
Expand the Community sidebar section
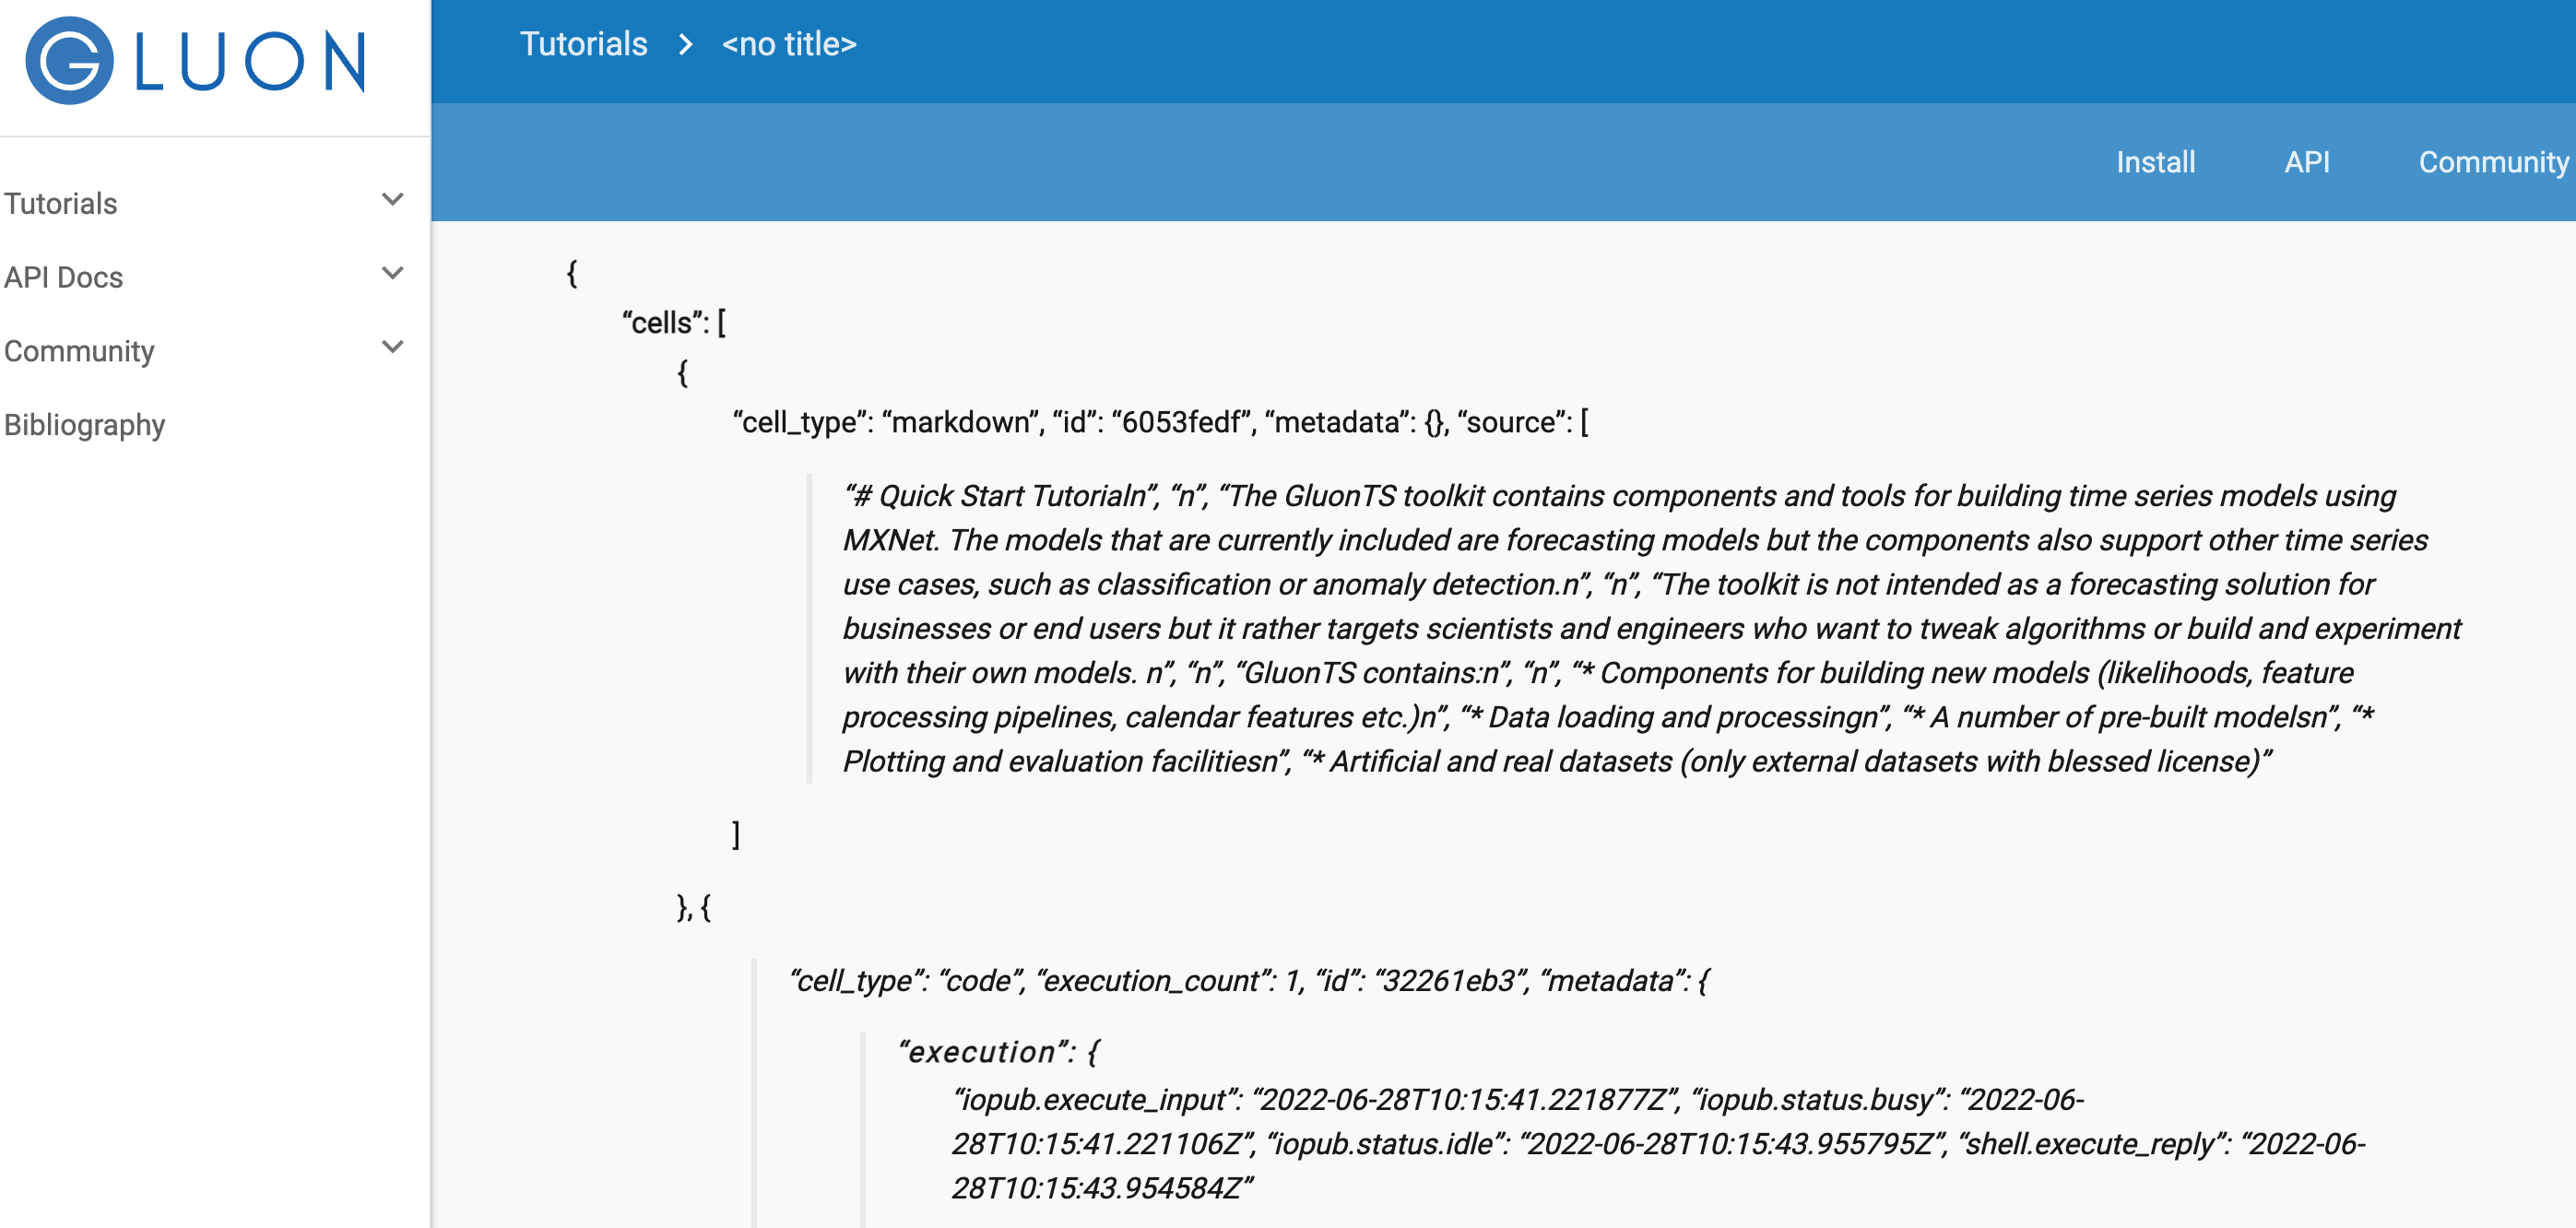point(393,347)
